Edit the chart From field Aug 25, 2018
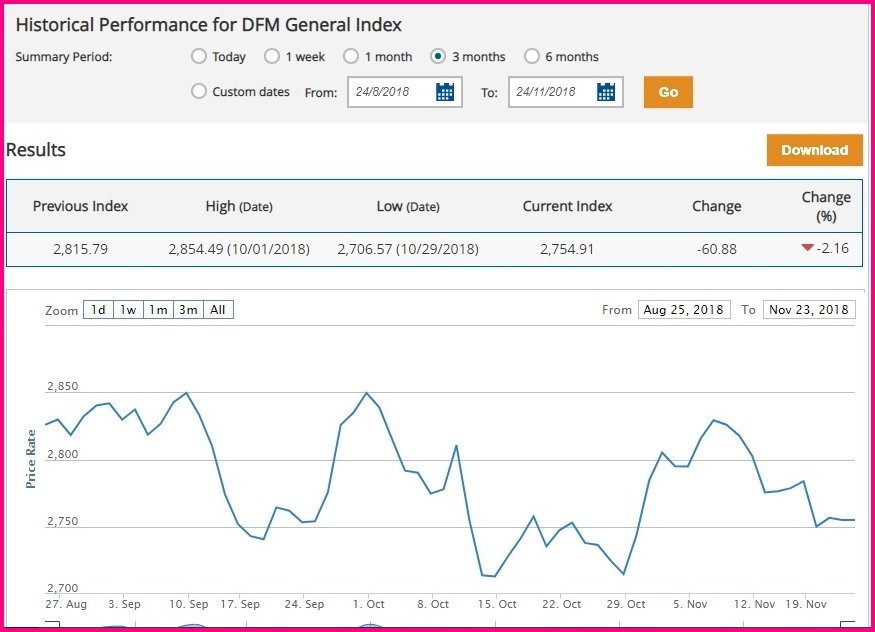The image size is (875, 632). 684,310
